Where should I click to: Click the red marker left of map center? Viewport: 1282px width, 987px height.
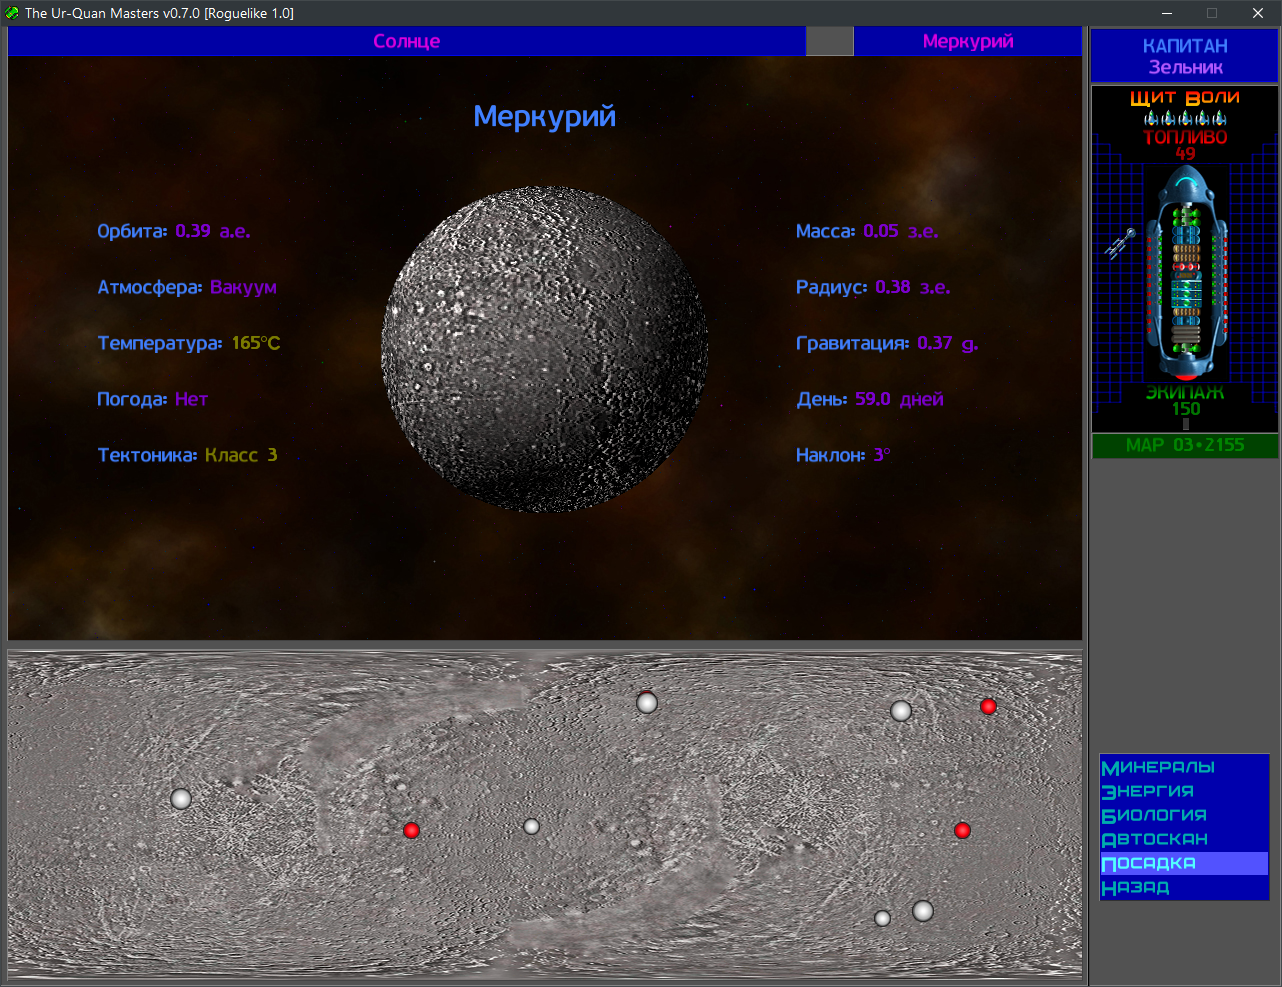[411, 830]
